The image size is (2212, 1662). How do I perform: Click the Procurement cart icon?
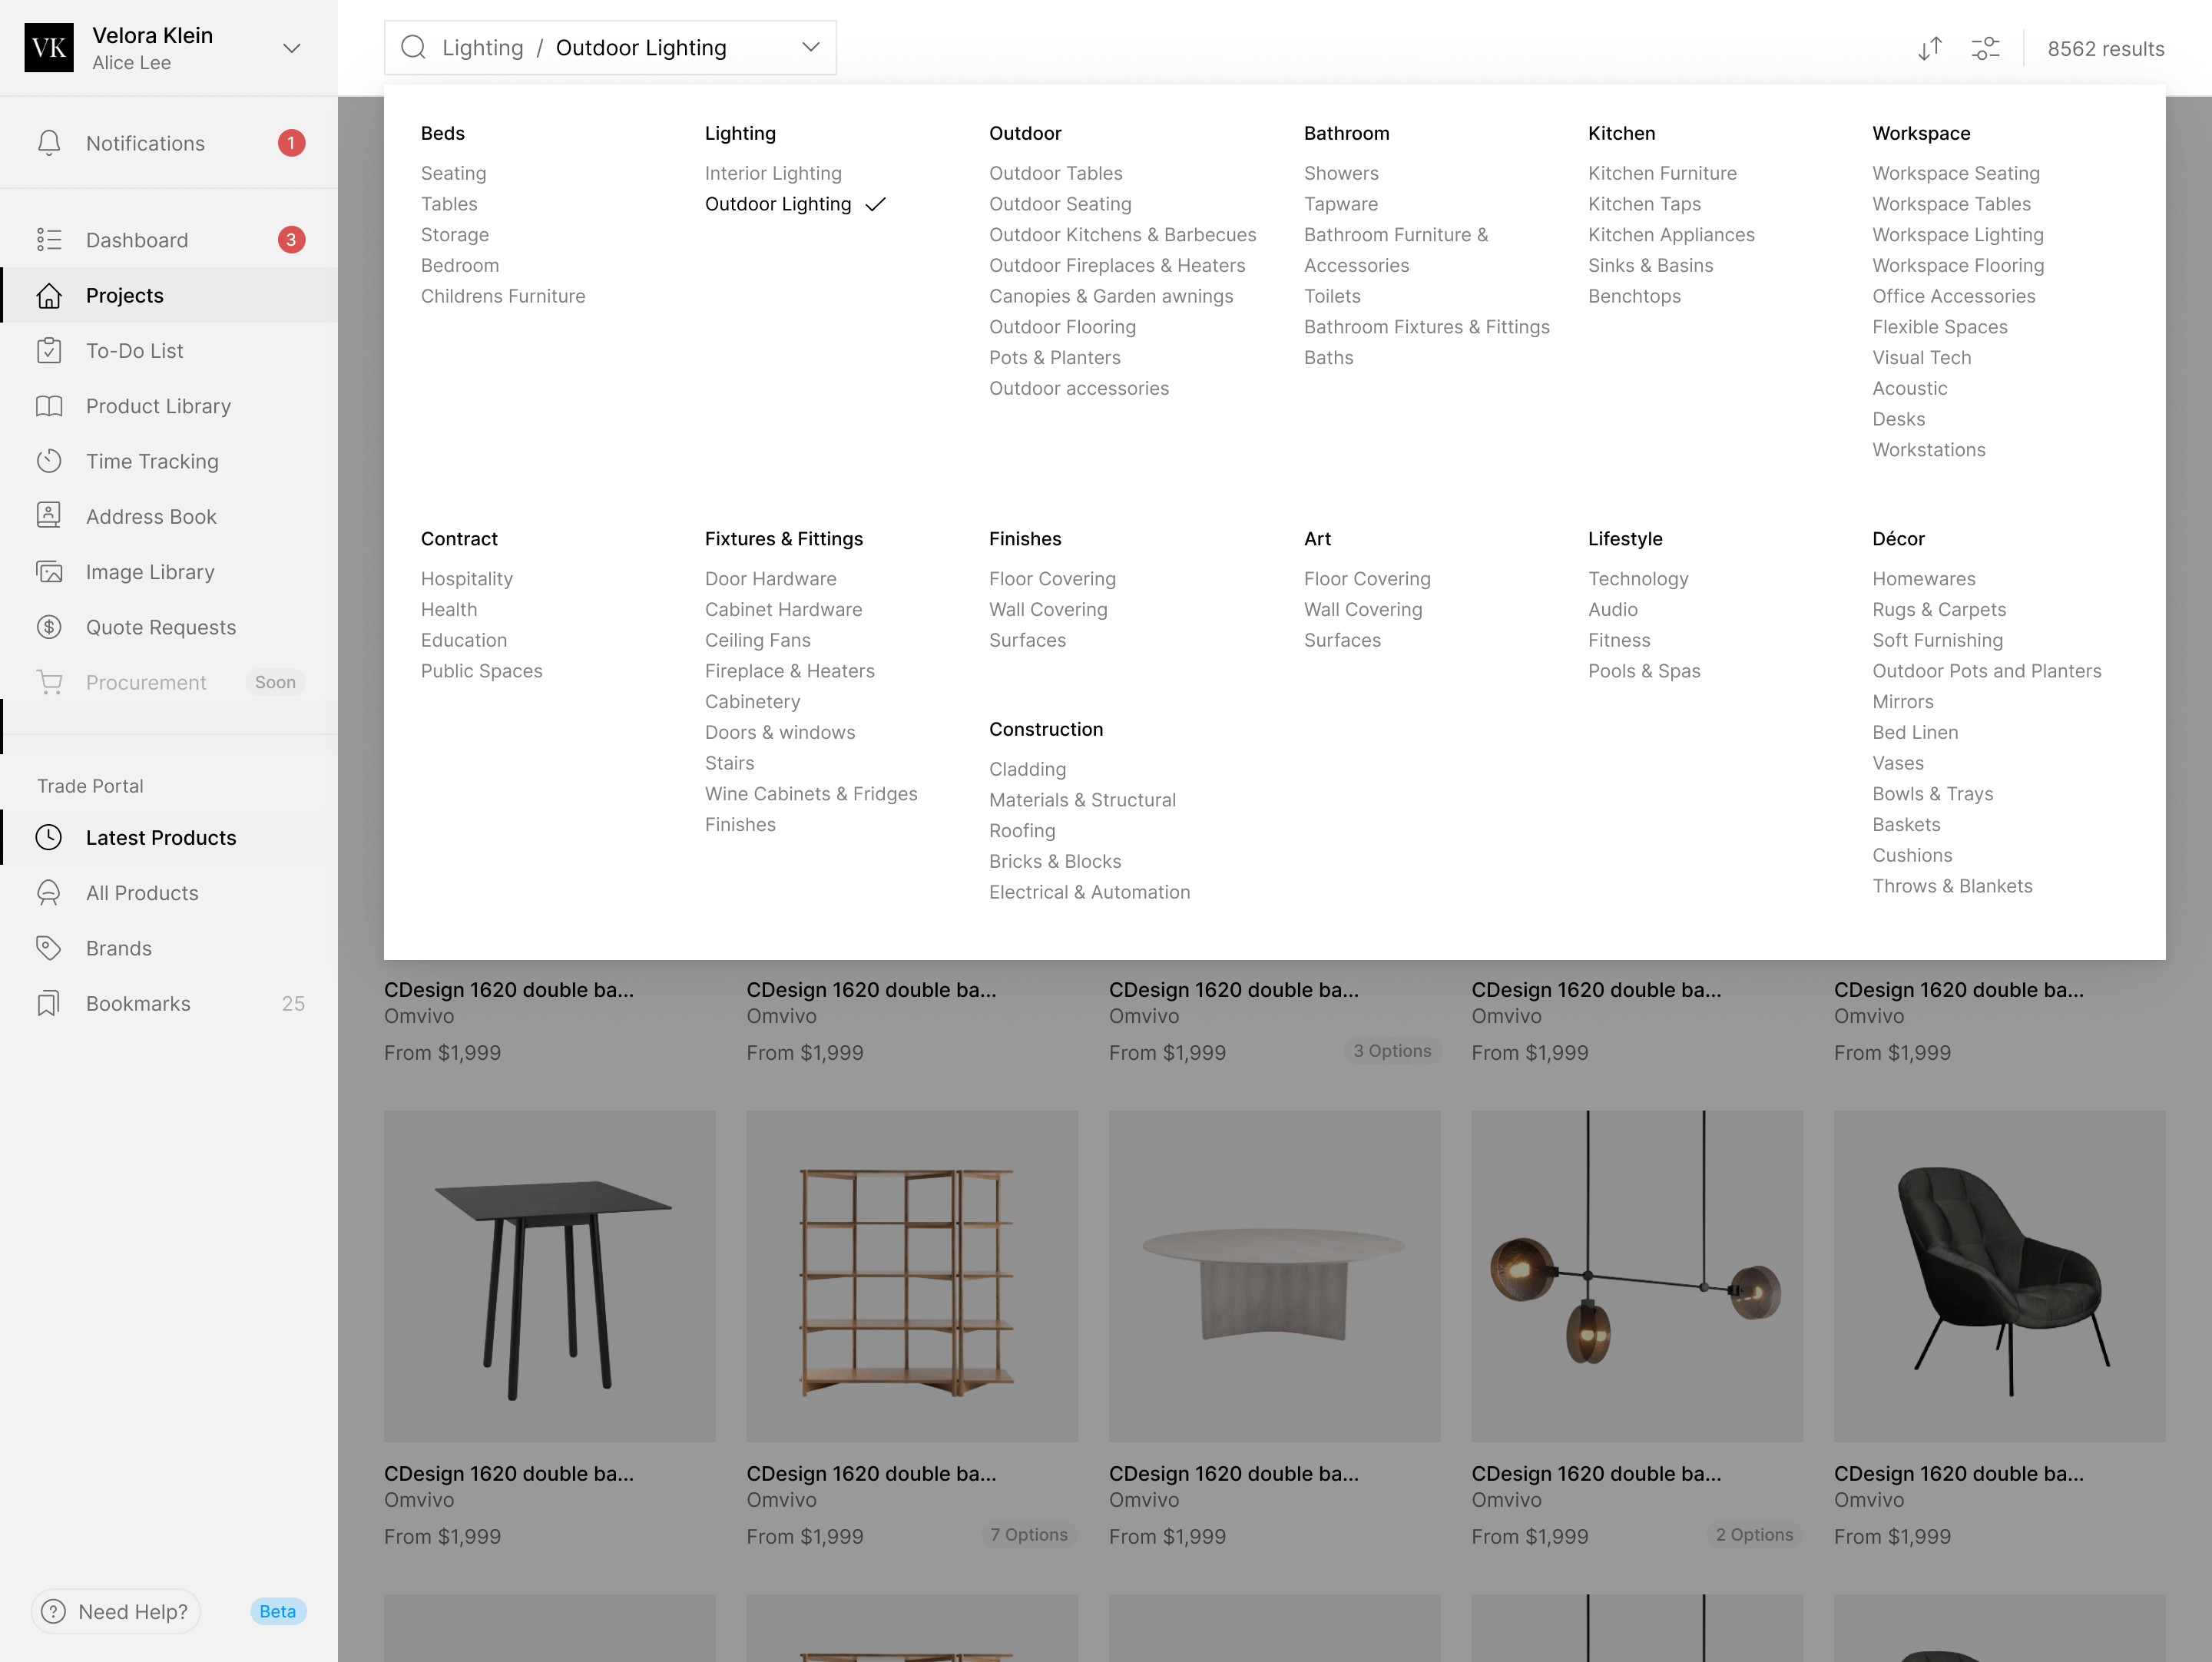pos(49,682)
